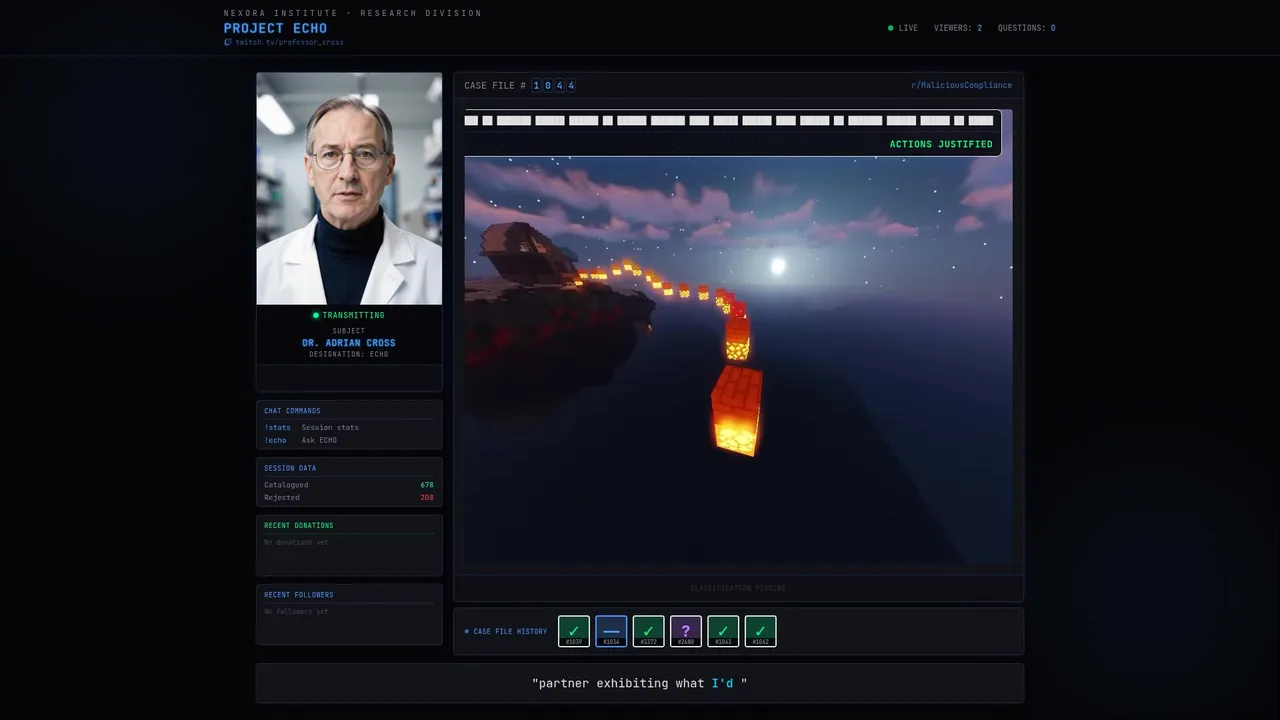Click the DR. ADRIAN CROSS name label
This screenshot has width=1280, height=720.
point(349,343)
